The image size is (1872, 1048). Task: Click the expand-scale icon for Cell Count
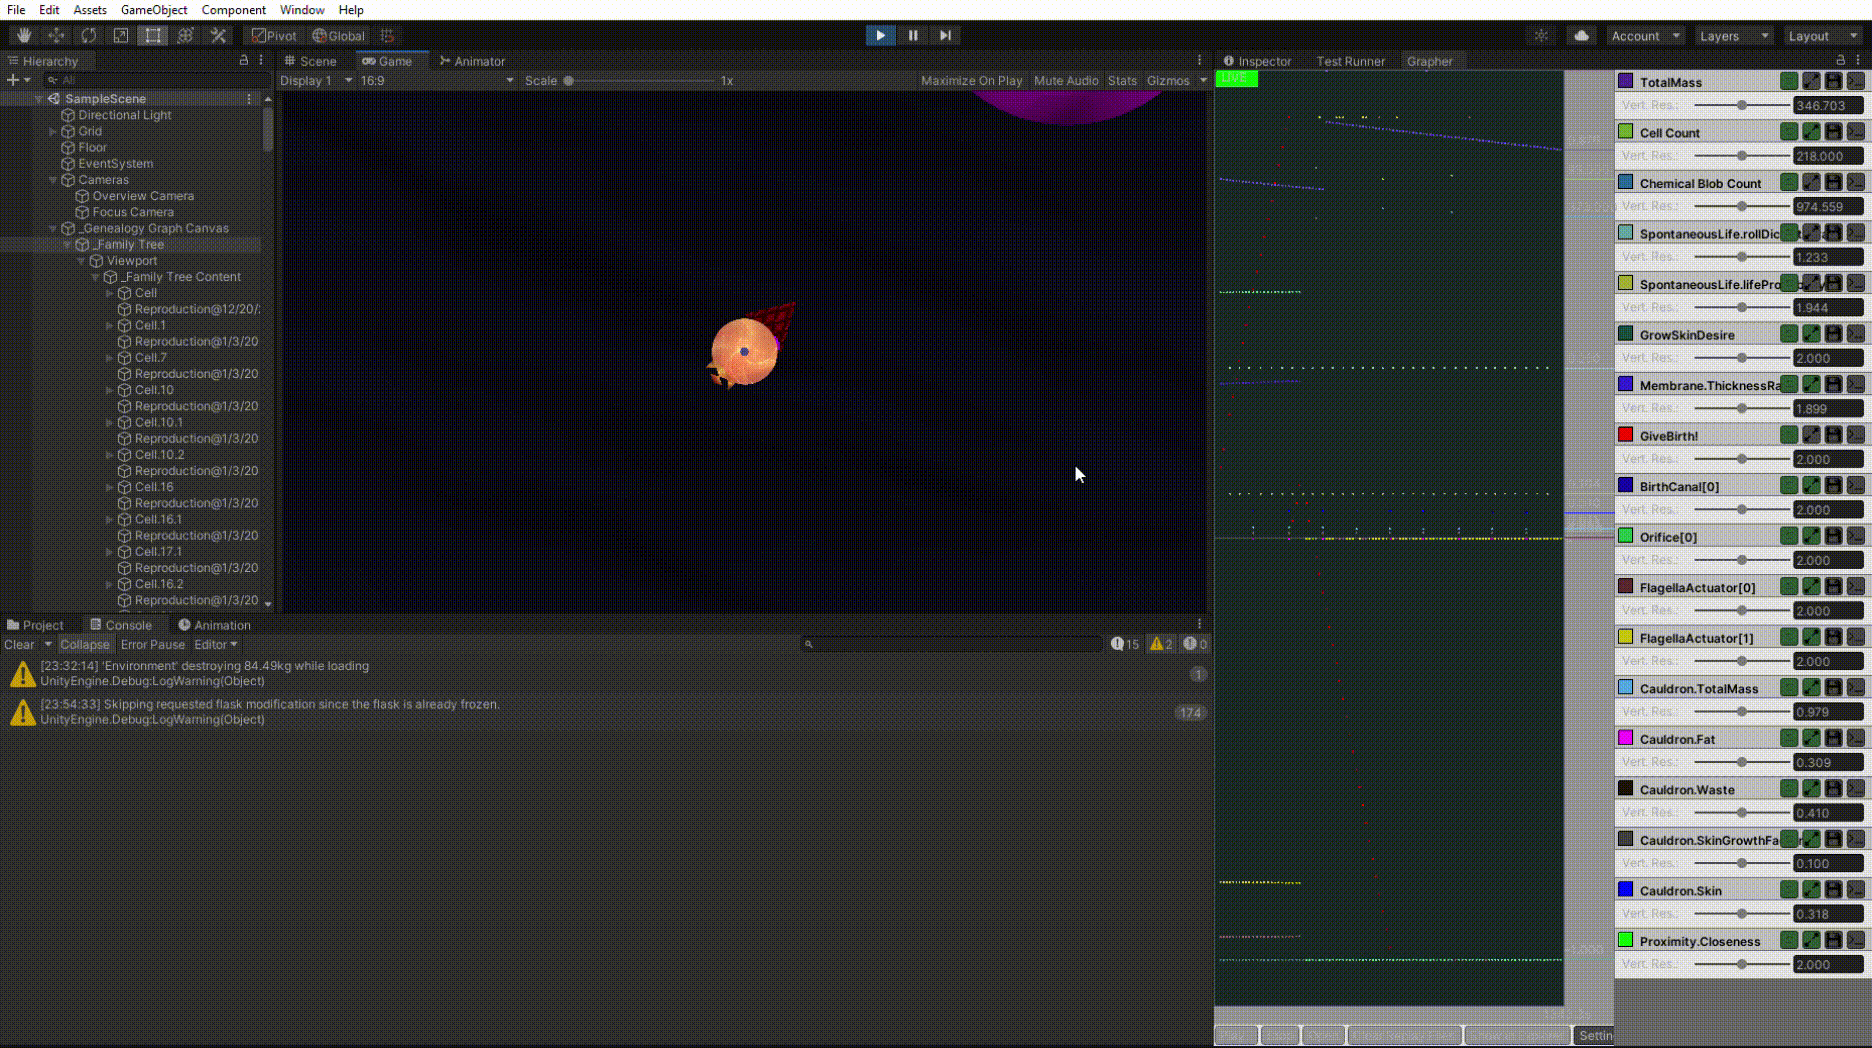[x=1811, y=132]
